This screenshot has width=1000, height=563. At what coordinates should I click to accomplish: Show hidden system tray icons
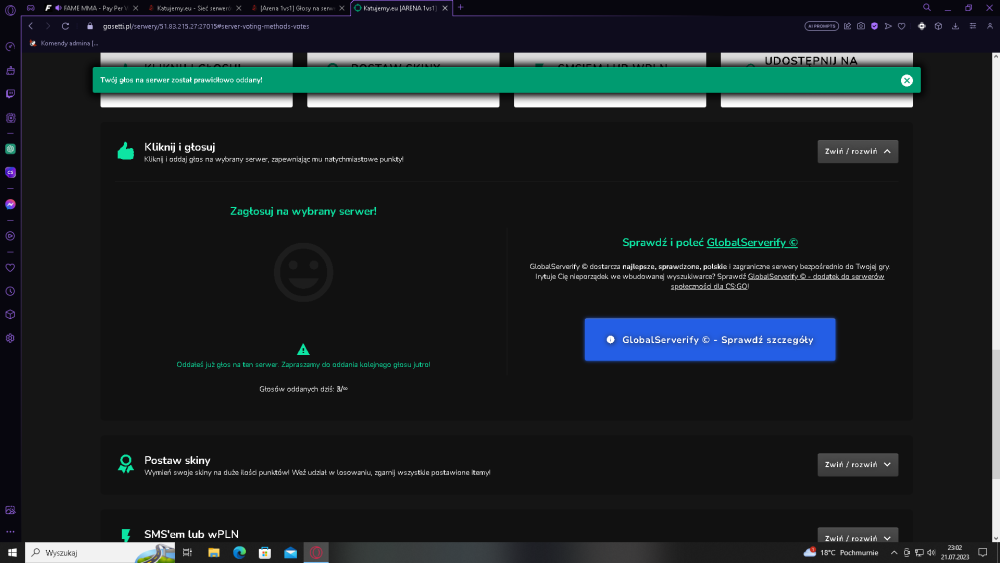click(x=893, y=553)
